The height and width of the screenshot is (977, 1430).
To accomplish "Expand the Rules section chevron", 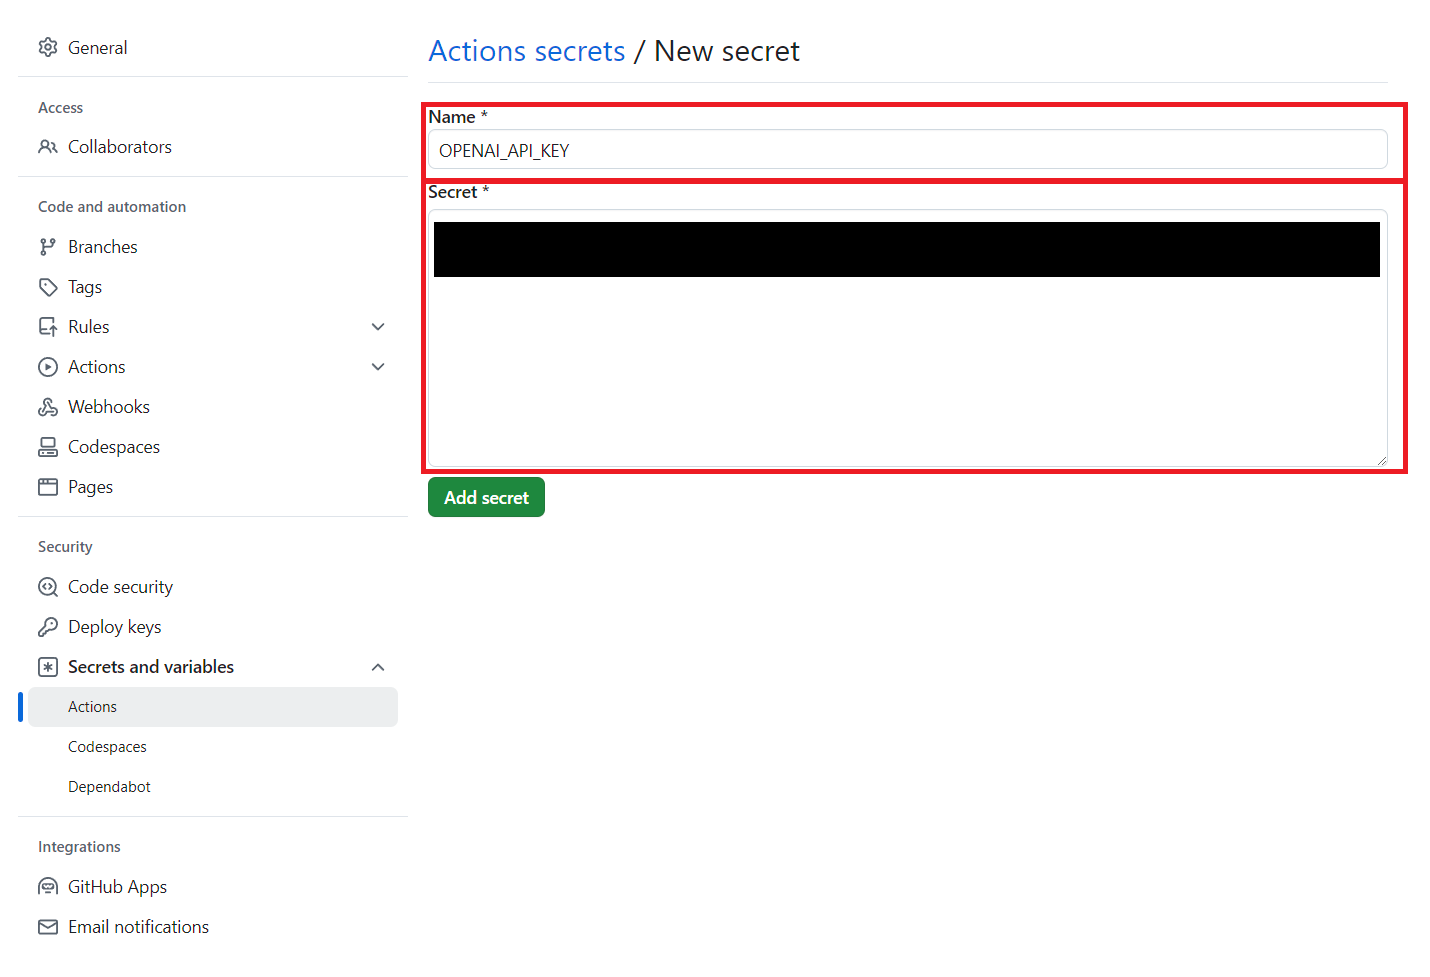I will [x=378, y=327].
